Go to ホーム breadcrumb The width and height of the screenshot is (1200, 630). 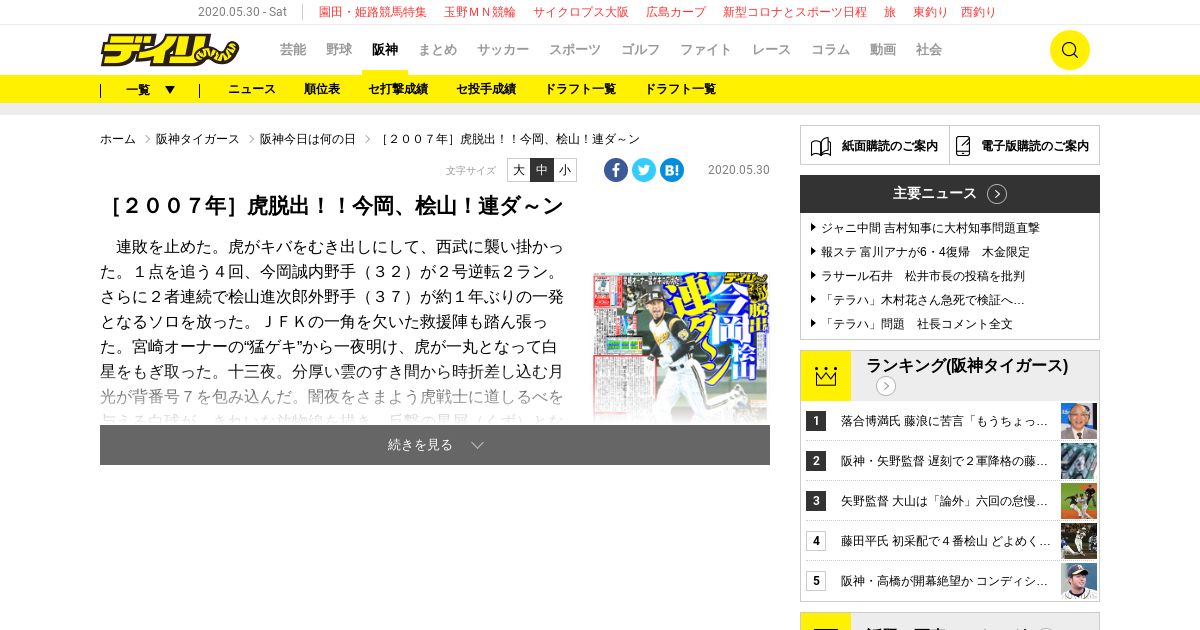coord(118,139)
